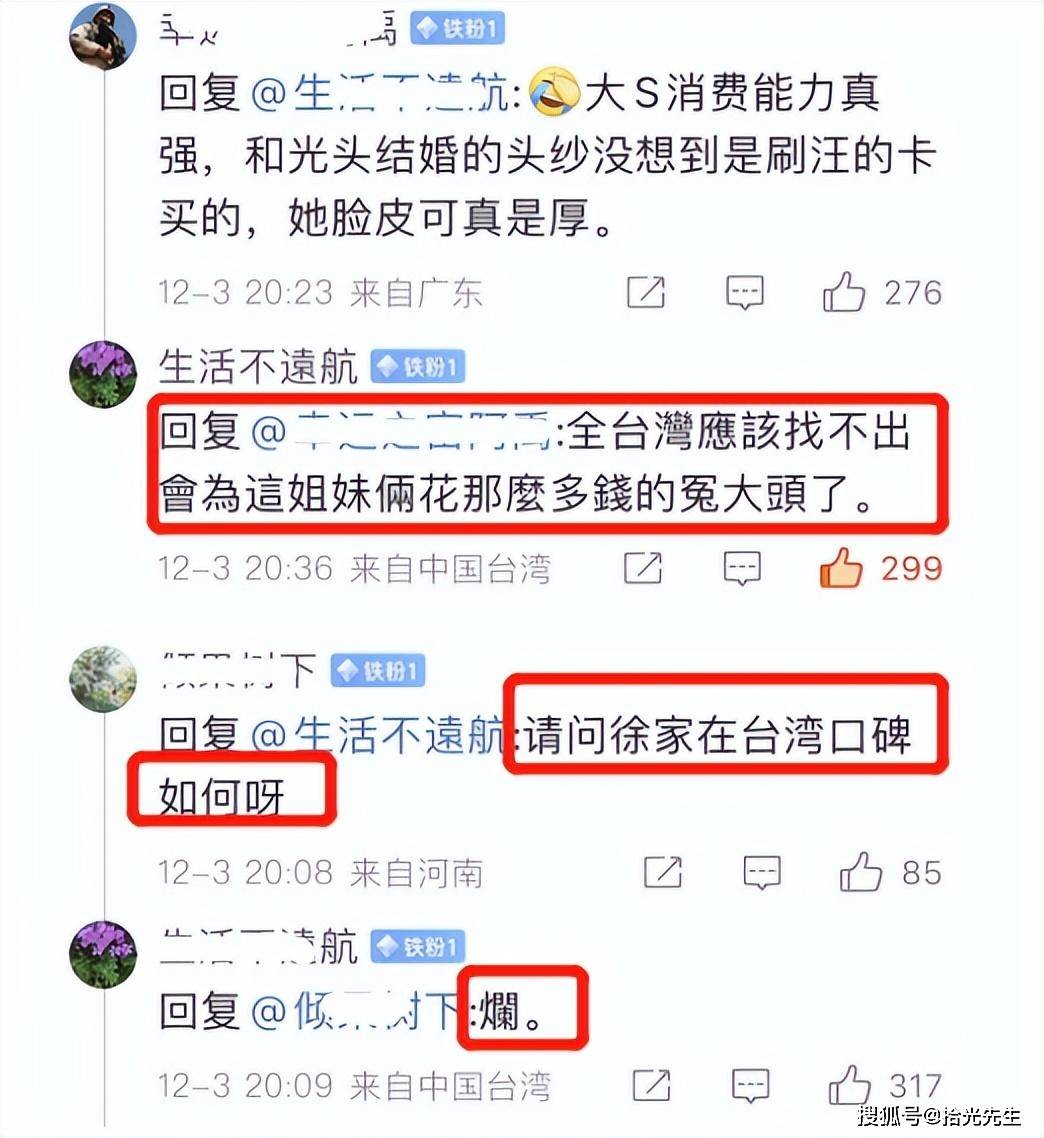This screenshot has height=1138, width=1044.
Task: Unlike the comment with 299 likes
Action: coord(841,568)
